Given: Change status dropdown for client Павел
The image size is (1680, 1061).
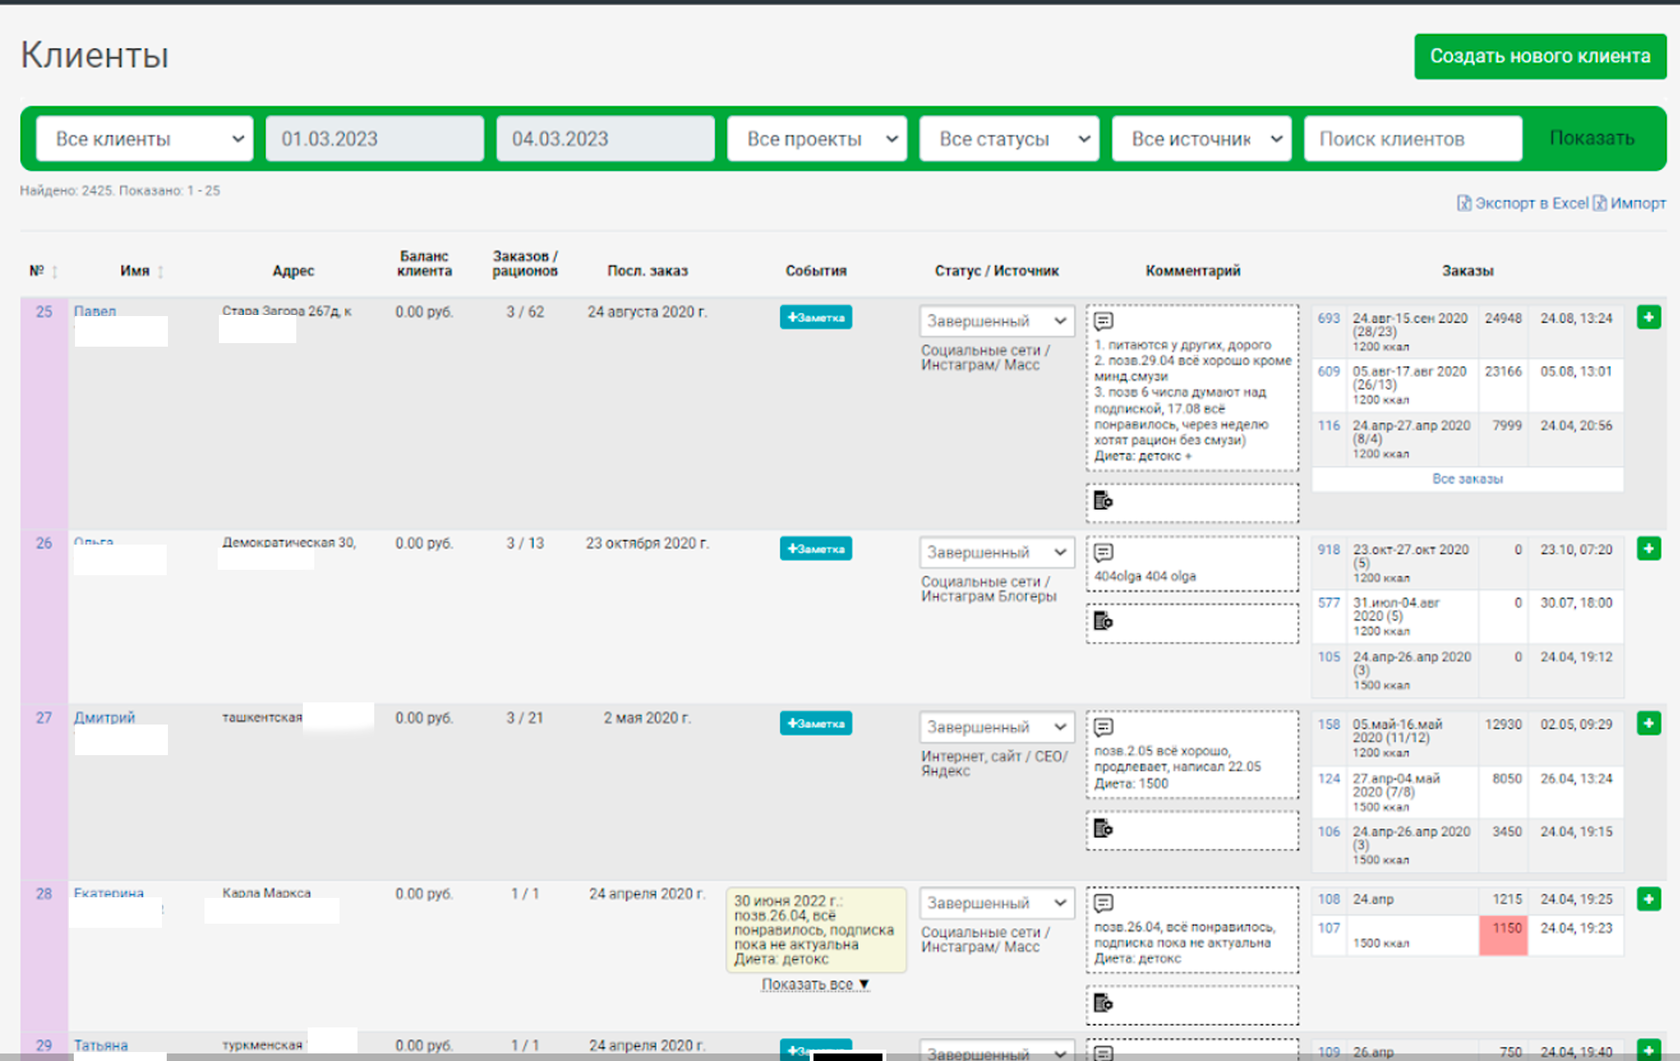Looking at the screenshot, I should click(997, 321).
